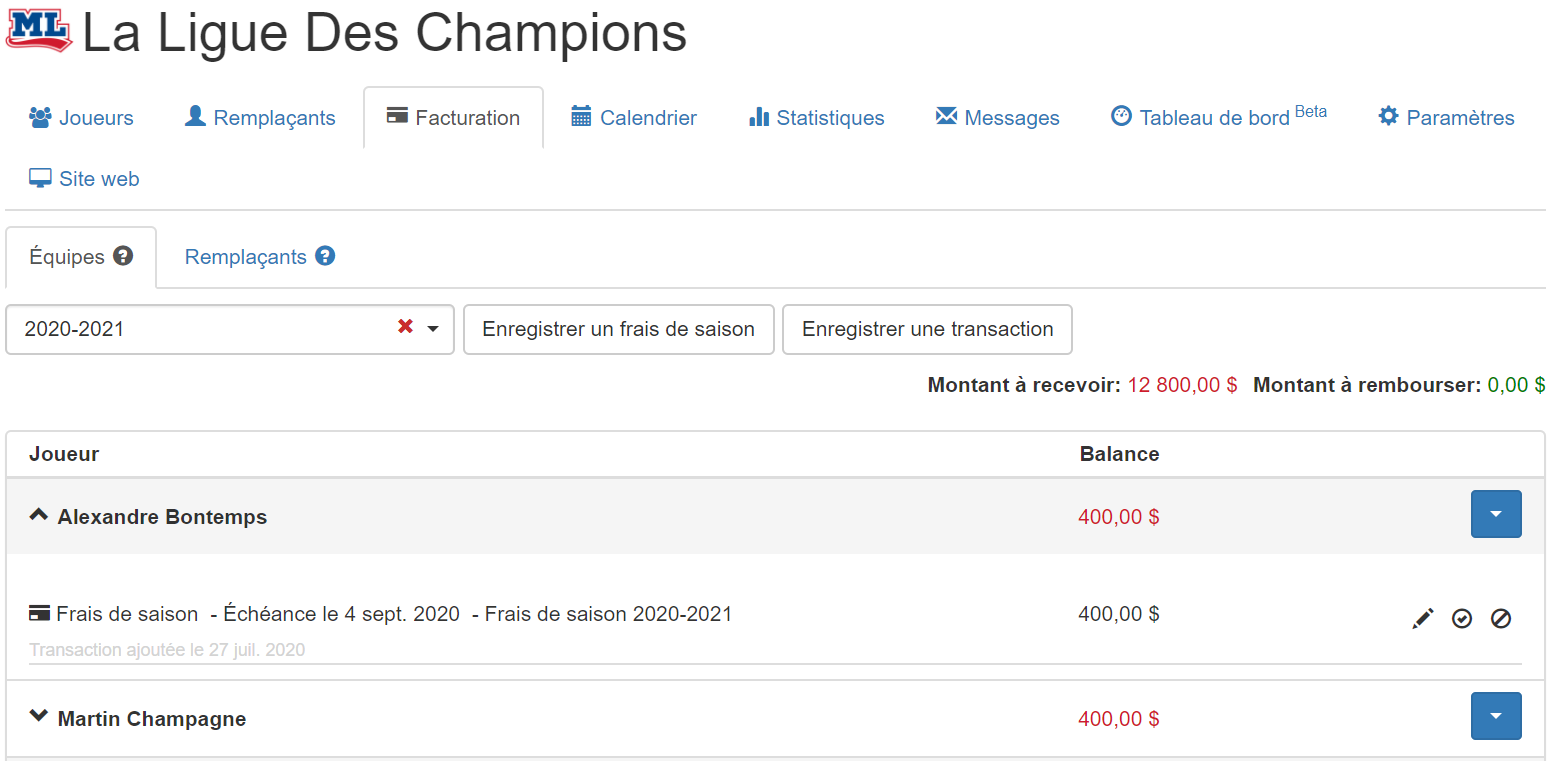Image resolution: width=1549 pixels, height=761 pixels.
Task: Go to the Statistiques tab
Action: [x=816, y=118]
